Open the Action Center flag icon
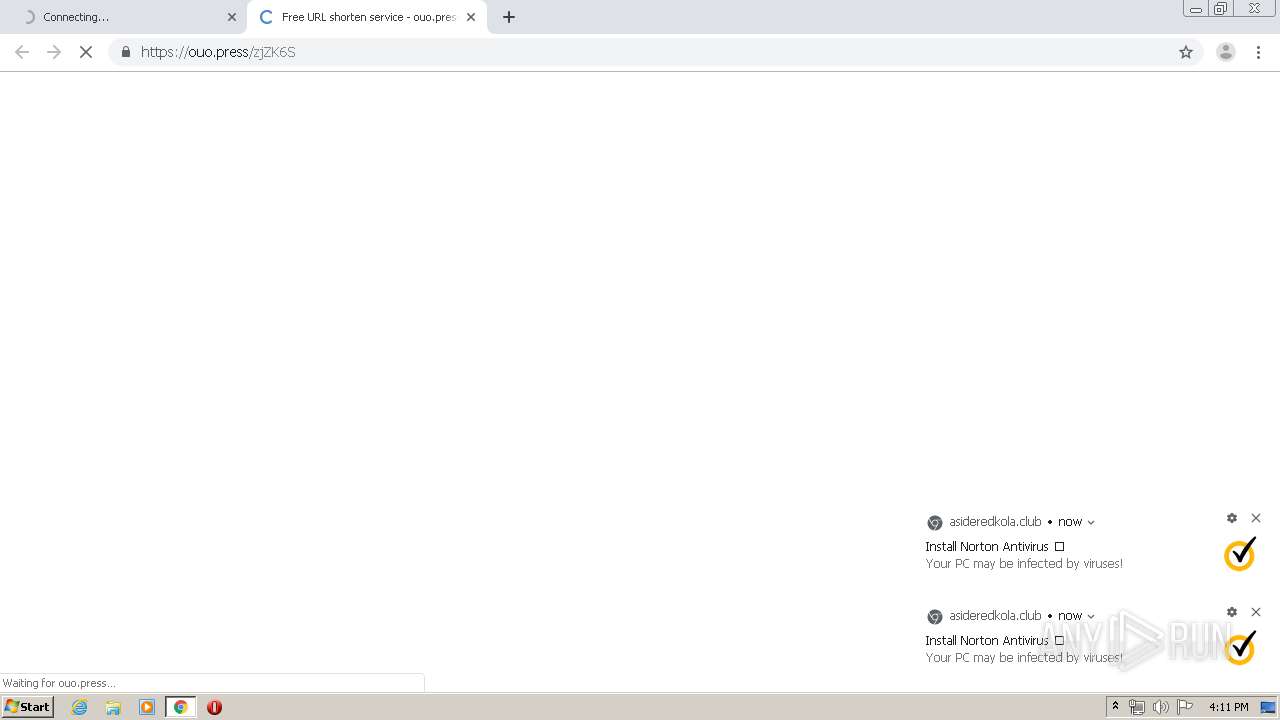1280x720 pixels. (x=1185, y=707)
